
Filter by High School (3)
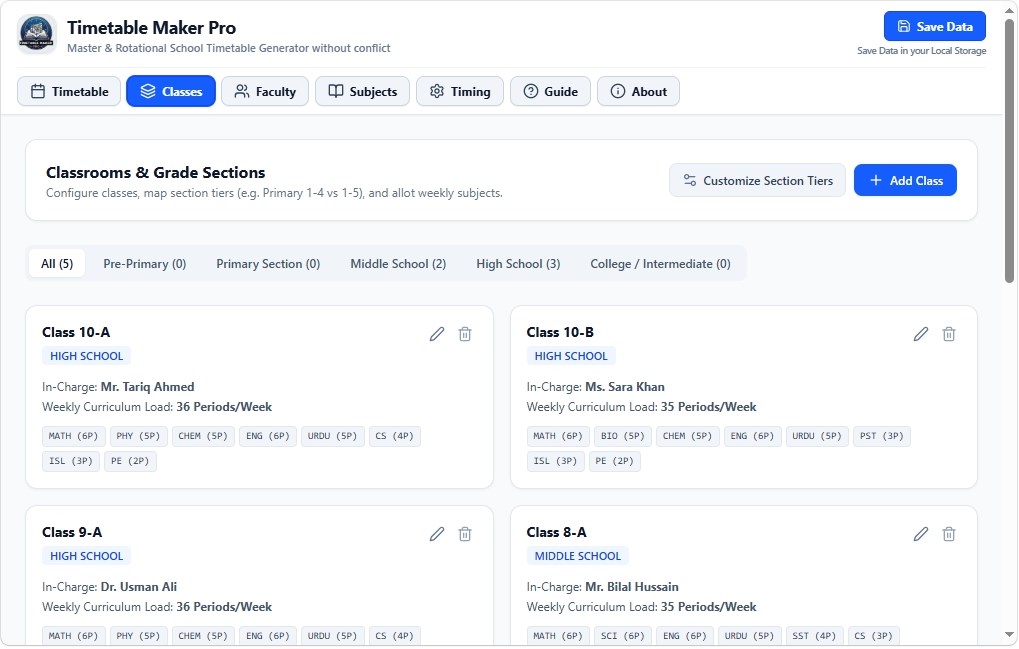coord(518,264)
